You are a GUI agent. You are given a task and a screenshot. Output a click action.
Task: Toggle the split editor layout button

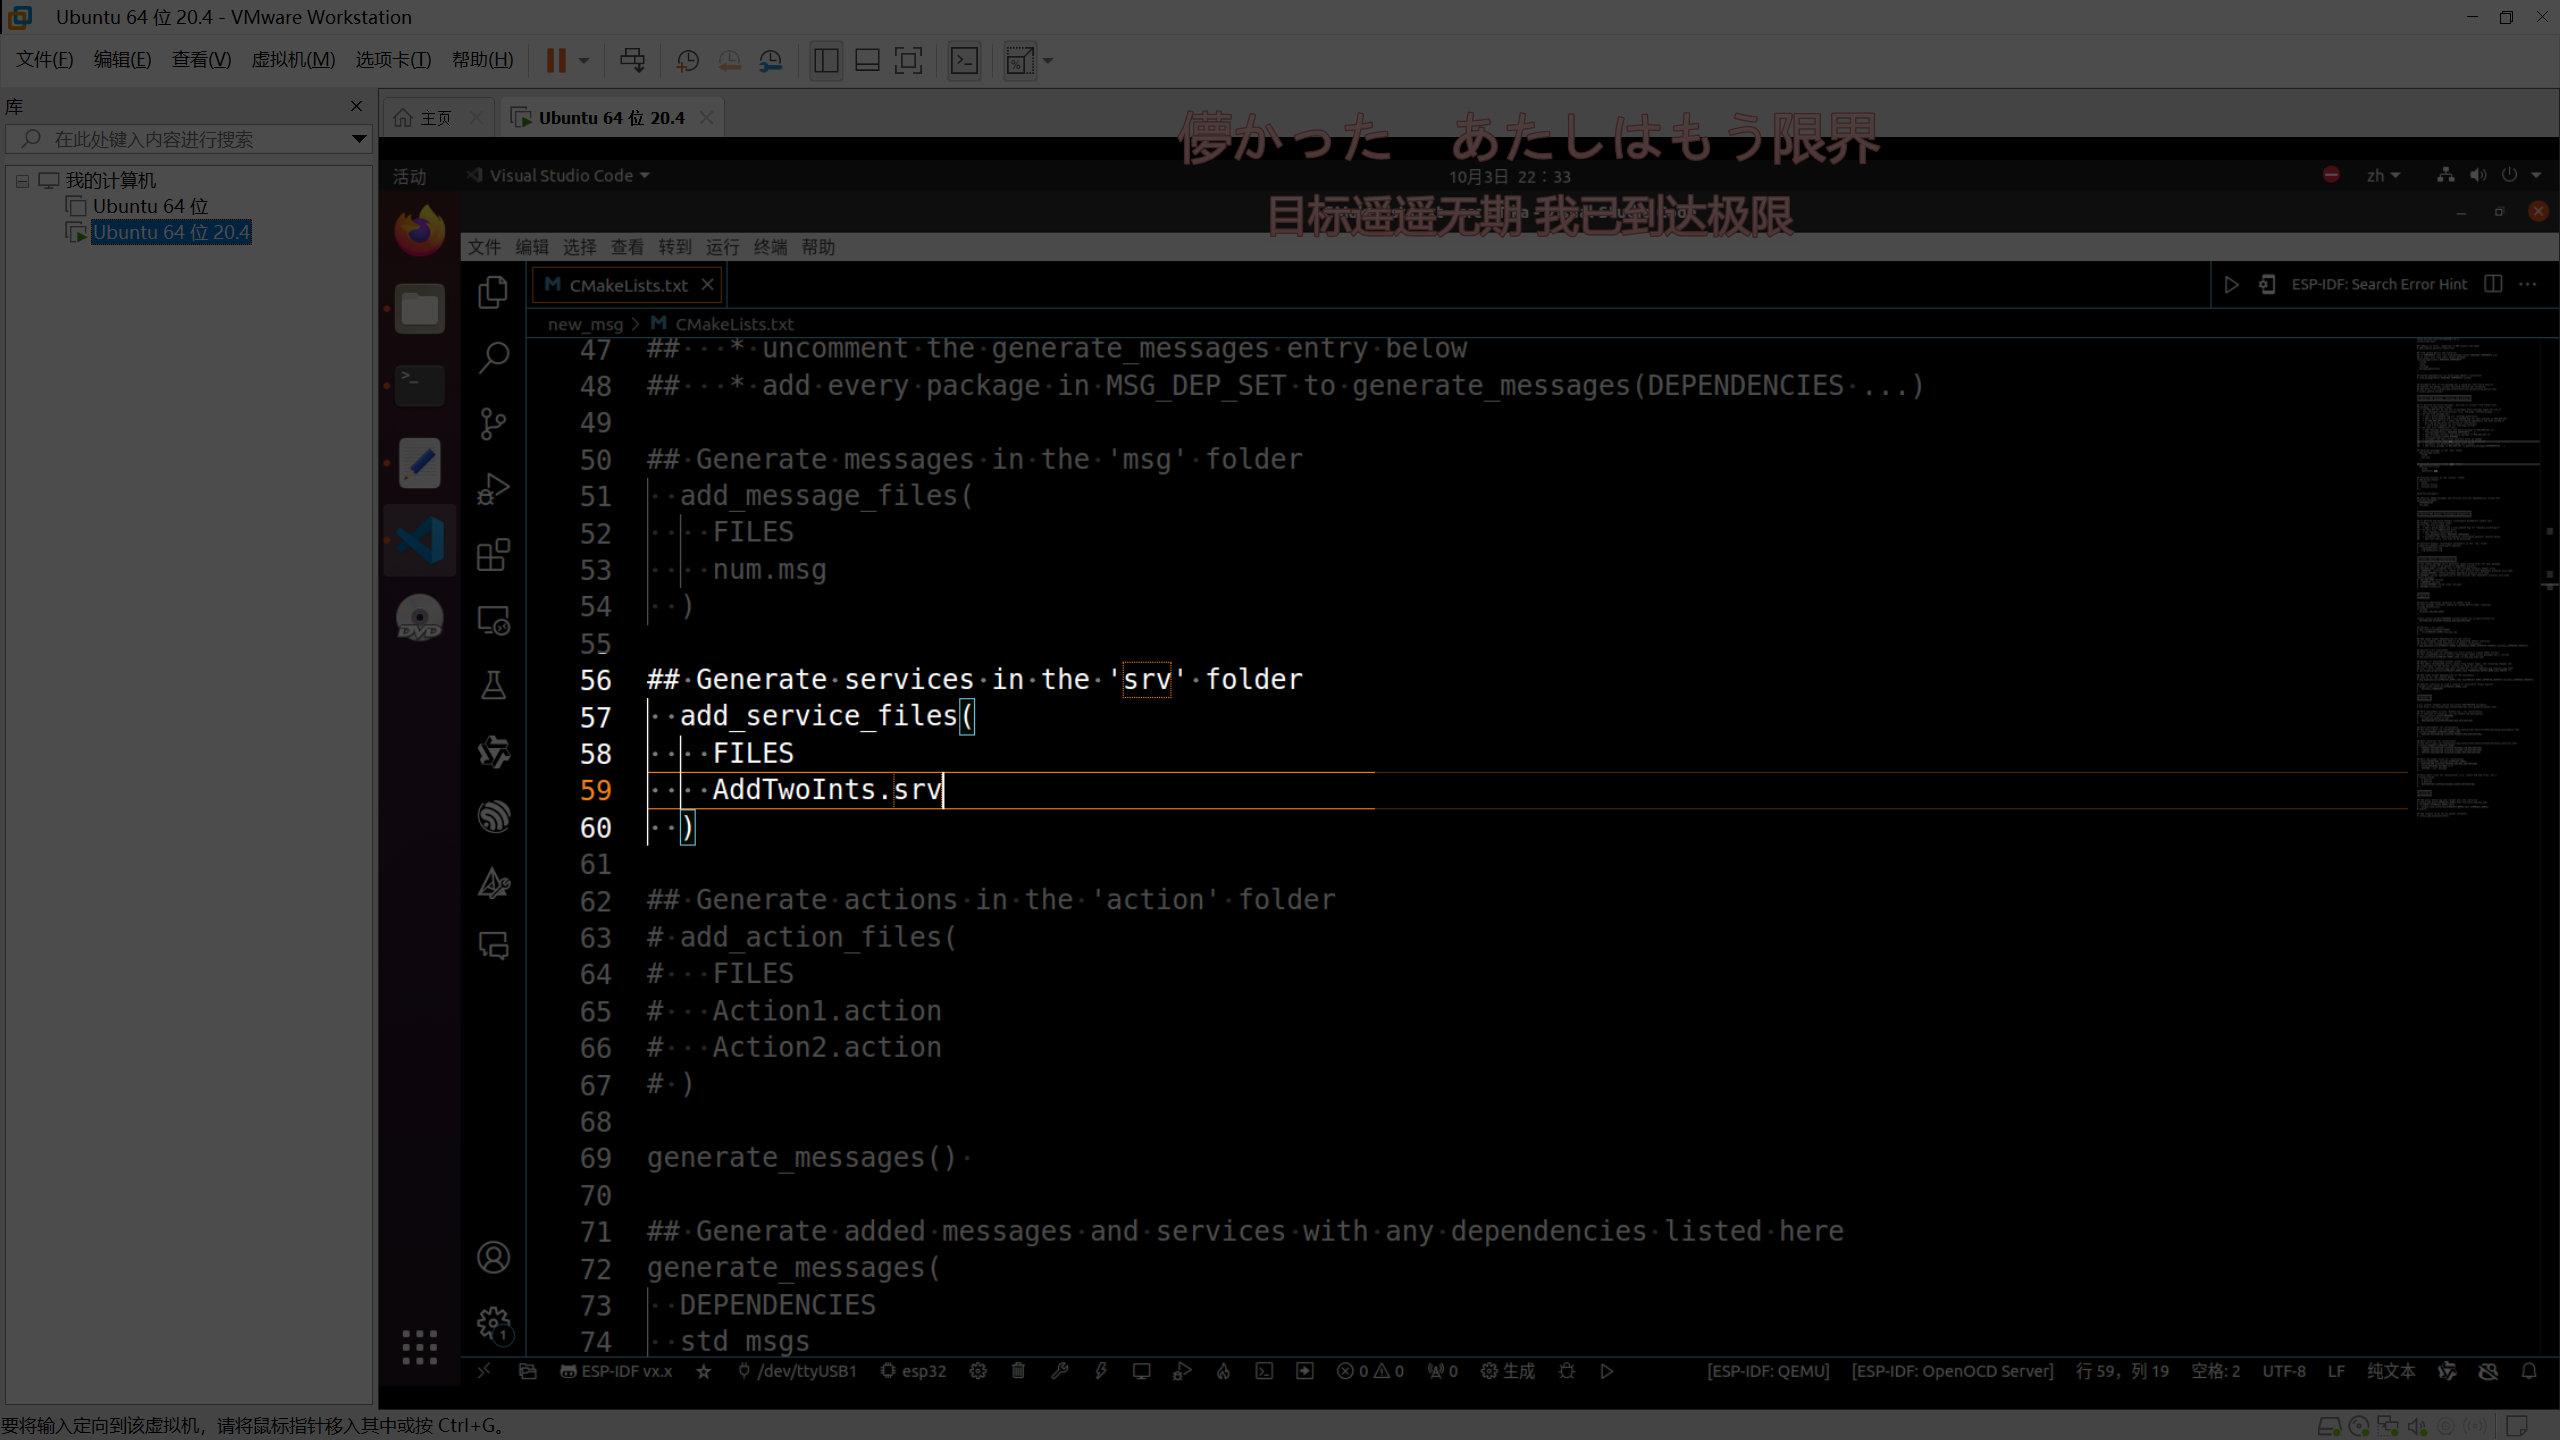tap(2493, 284)
